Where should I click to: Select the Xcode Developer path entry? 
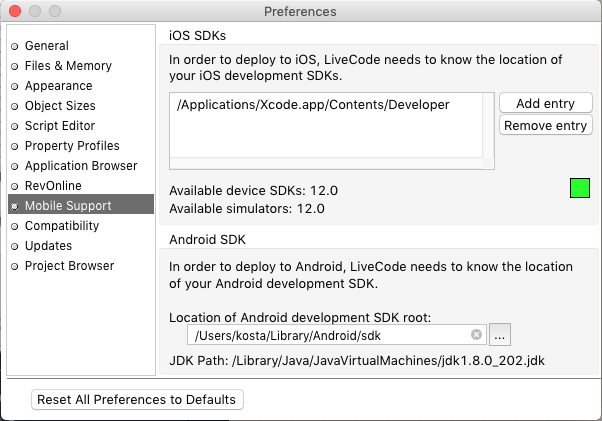point(313,105)
